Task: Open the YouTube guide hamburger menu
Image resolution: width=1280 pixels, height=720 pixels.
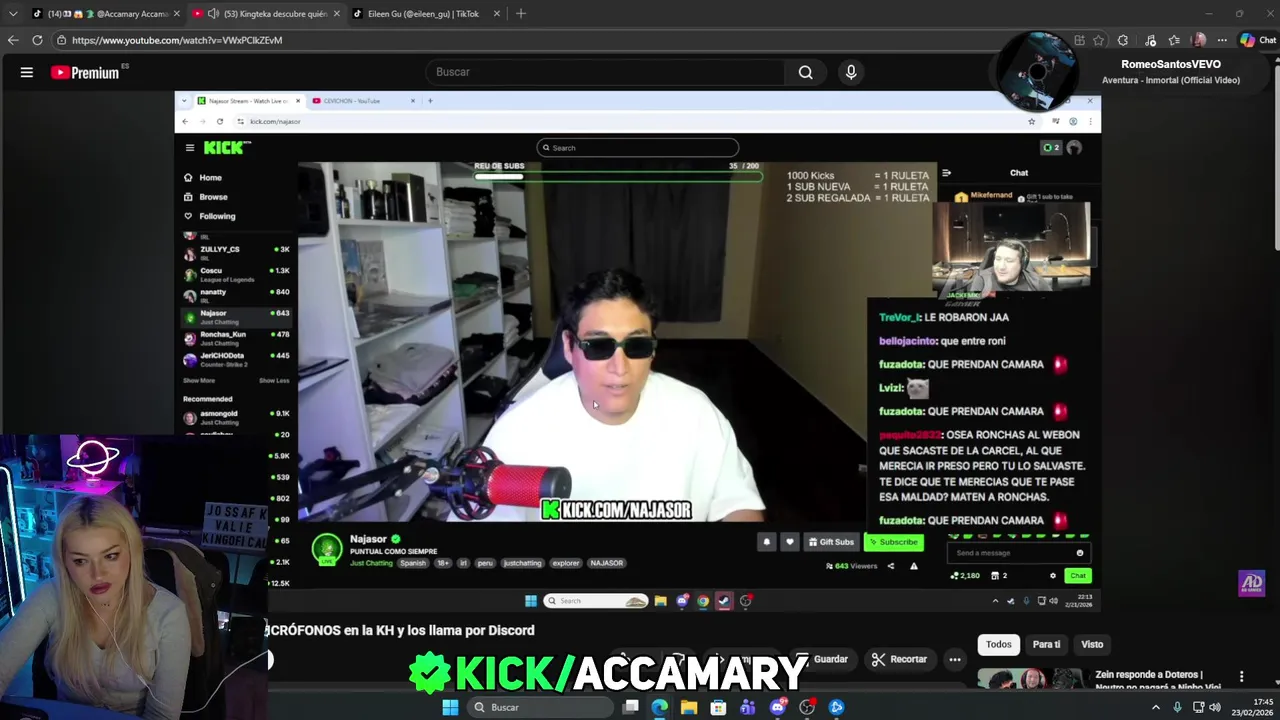Action: point(27,72)
